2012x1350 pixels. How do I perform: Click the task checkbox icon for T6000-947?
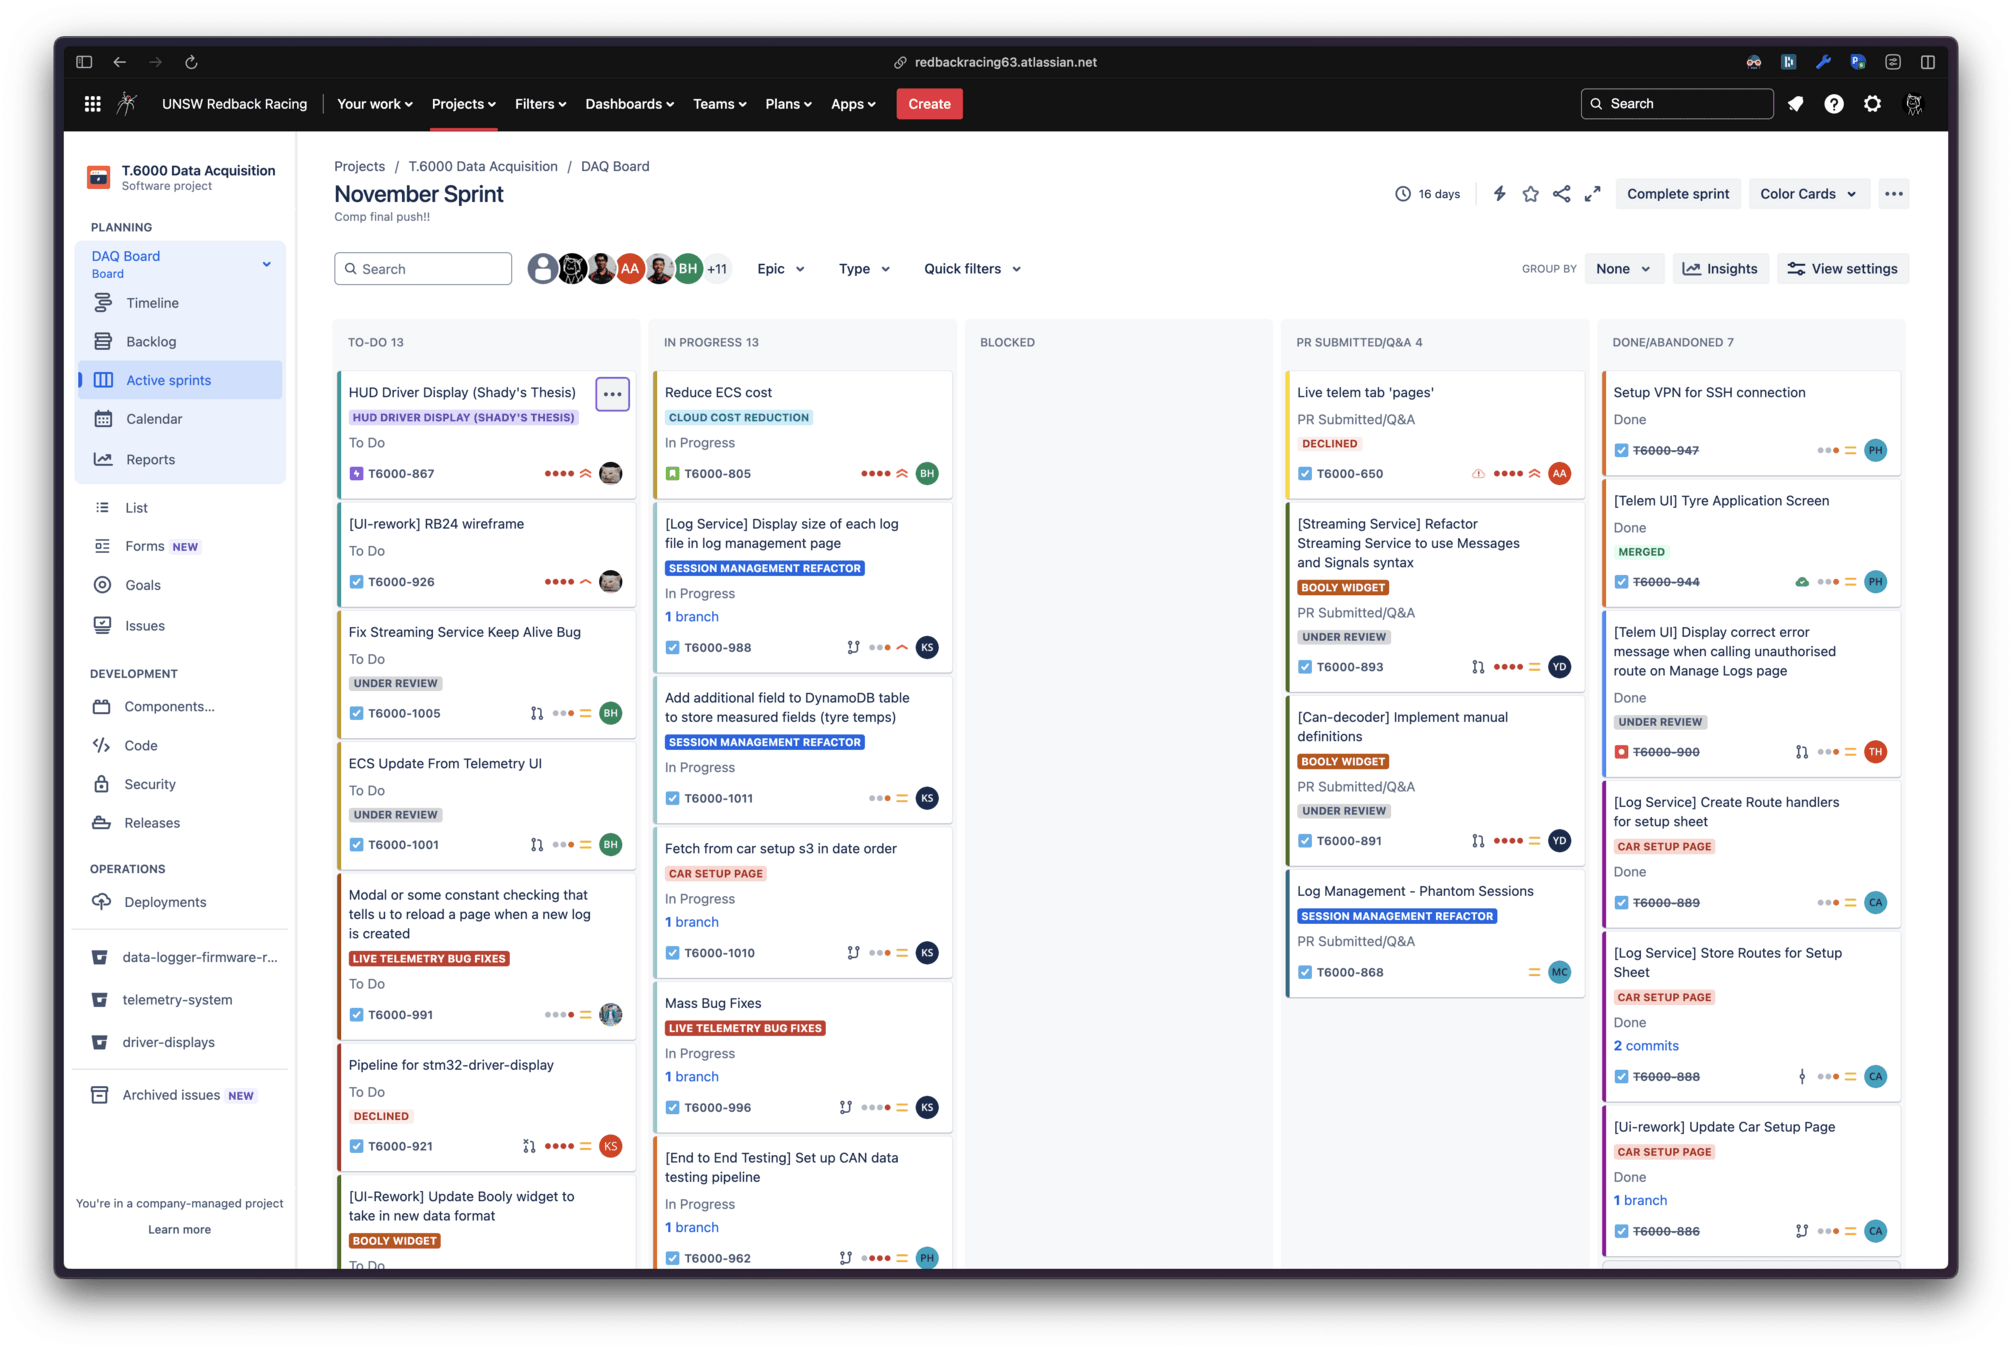coord(1621,451)
